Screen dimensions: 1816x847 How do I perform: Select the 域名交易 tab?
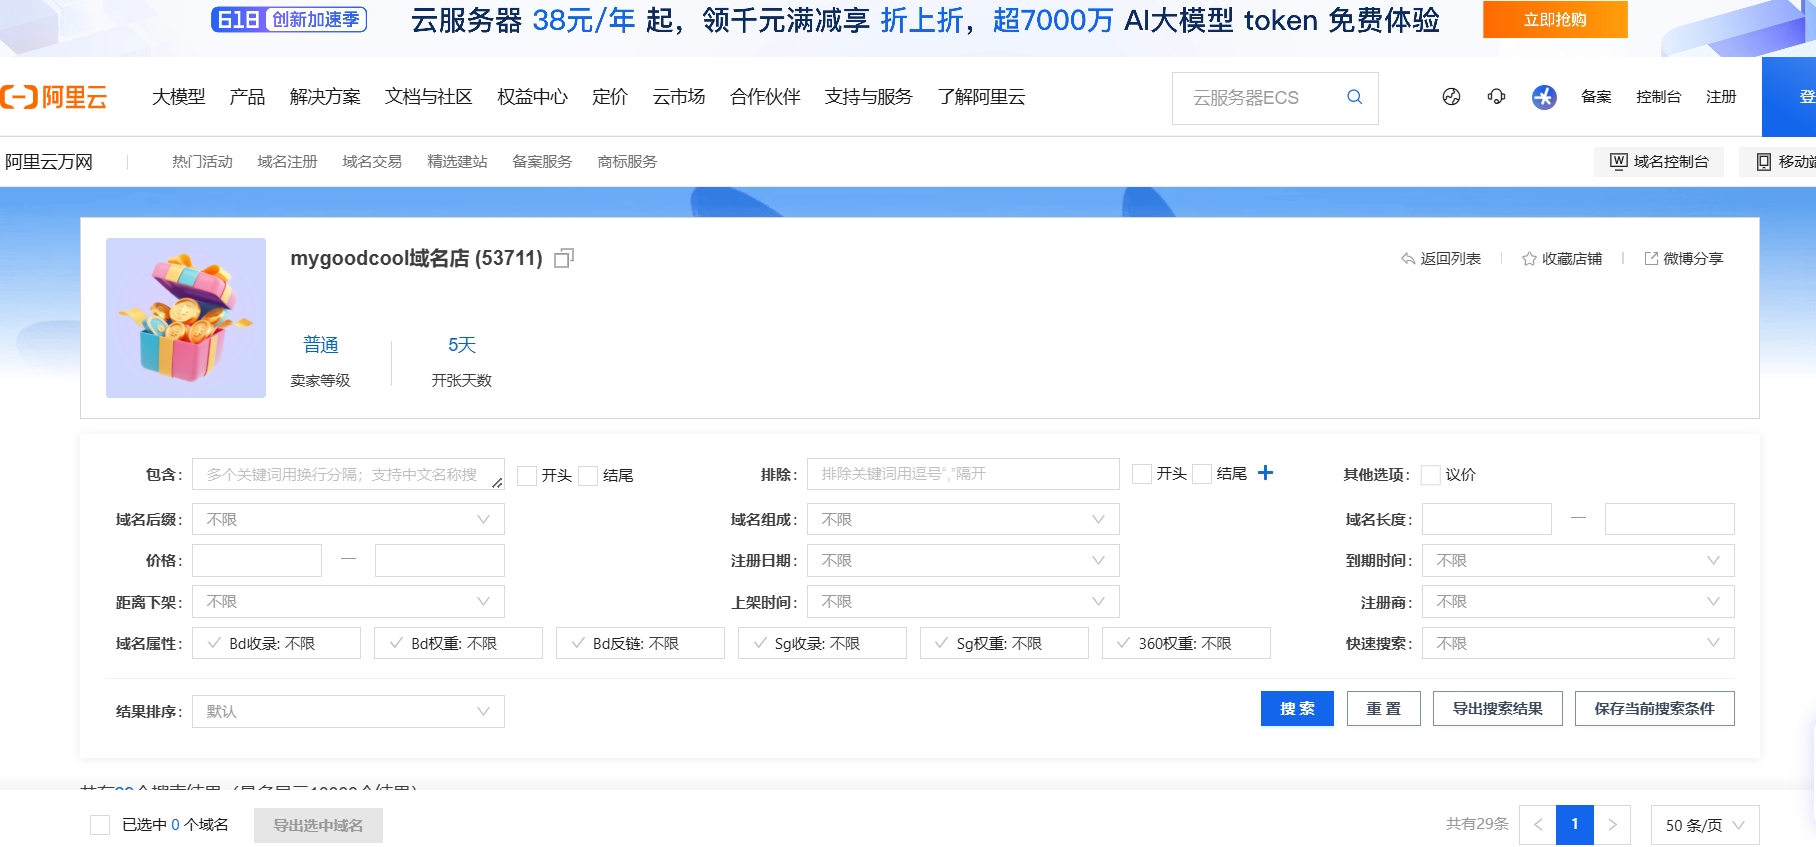372,162
